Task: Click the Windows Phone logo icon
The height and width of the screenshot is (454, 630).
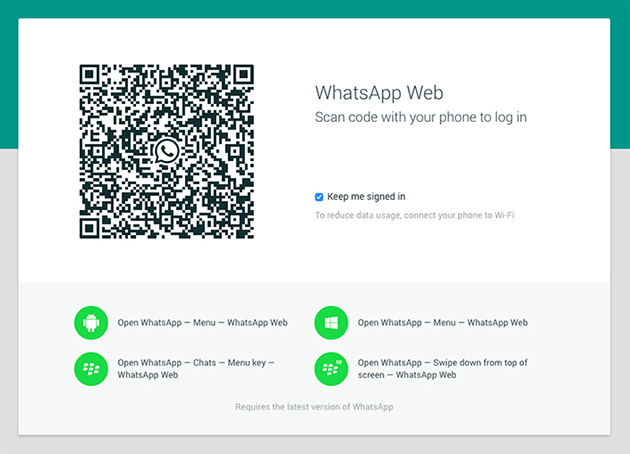Action: pos(331,323)
